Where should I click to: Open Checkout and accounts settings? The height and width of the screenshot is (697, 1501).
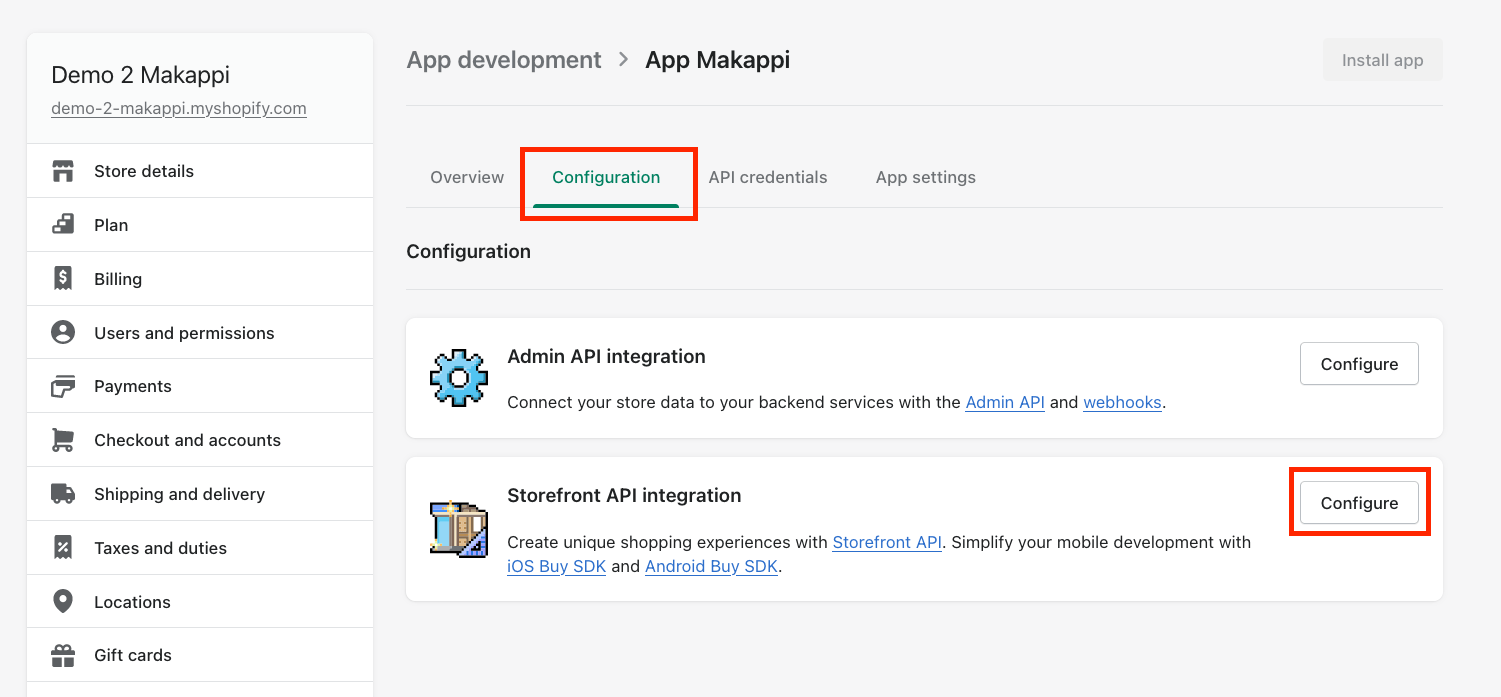point(200,440)
